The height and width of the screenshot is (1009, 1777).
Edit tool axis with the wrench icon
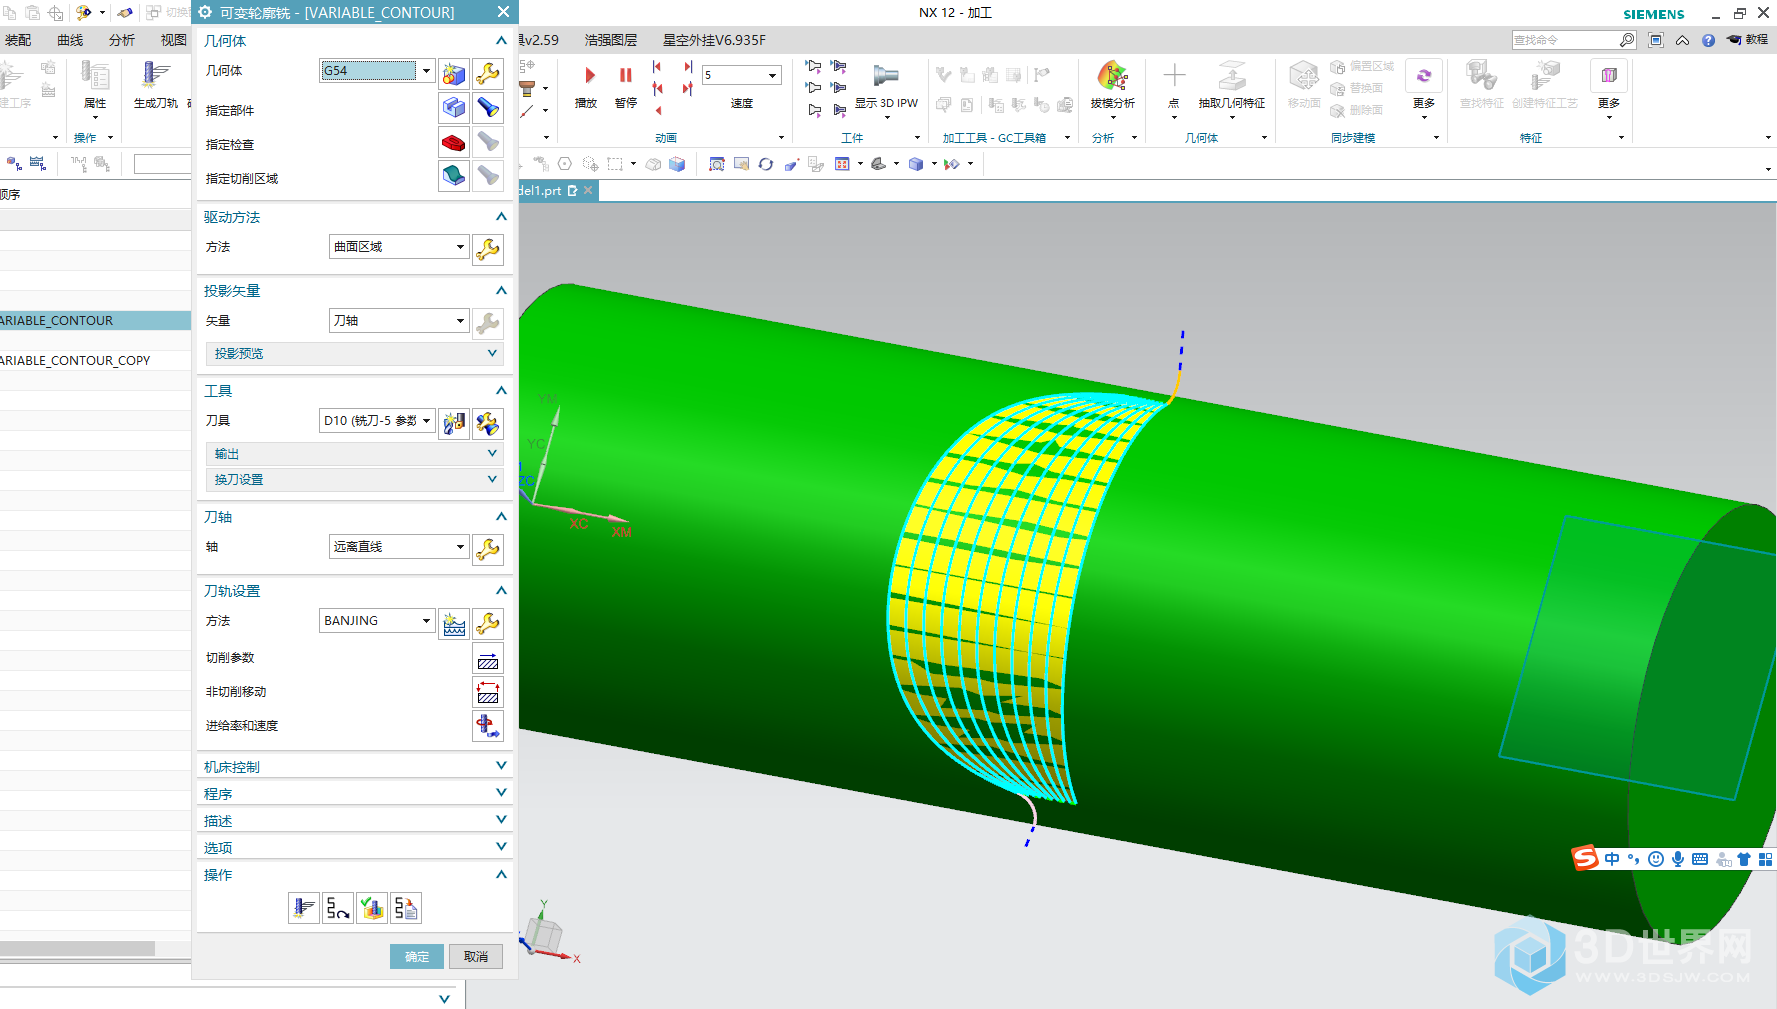tap(488, 549)
